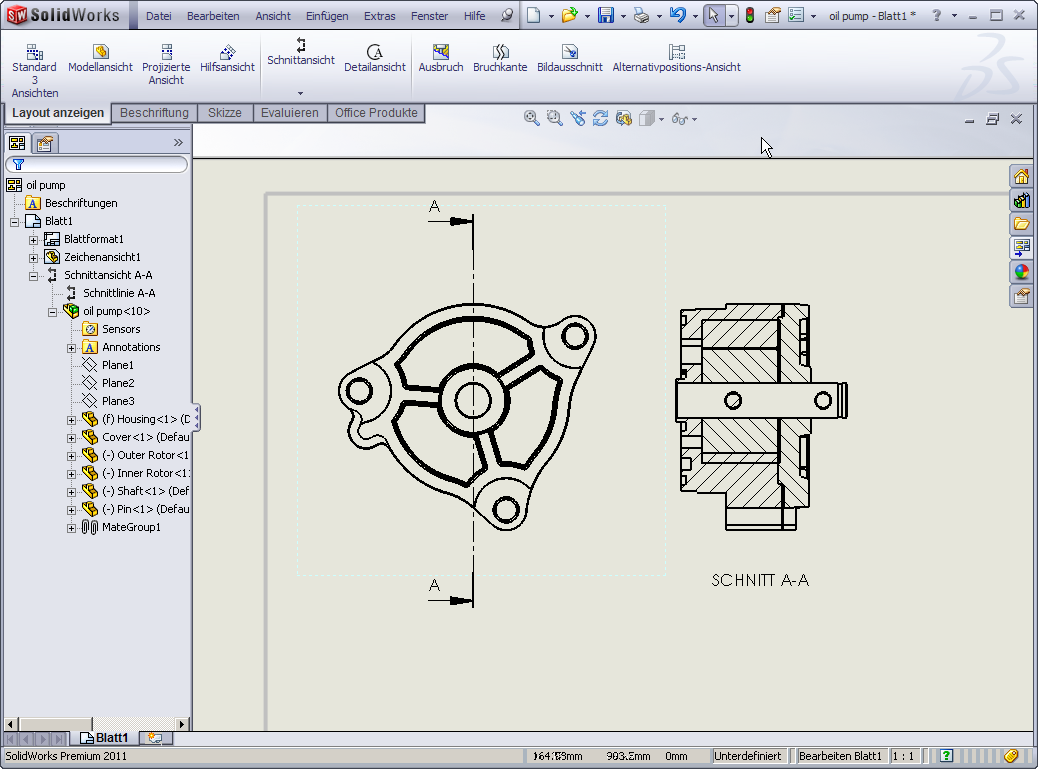Click the Alternativpositions-Ansicht tool
Screen dimensions: 1038x769
[x=676, y=59]
